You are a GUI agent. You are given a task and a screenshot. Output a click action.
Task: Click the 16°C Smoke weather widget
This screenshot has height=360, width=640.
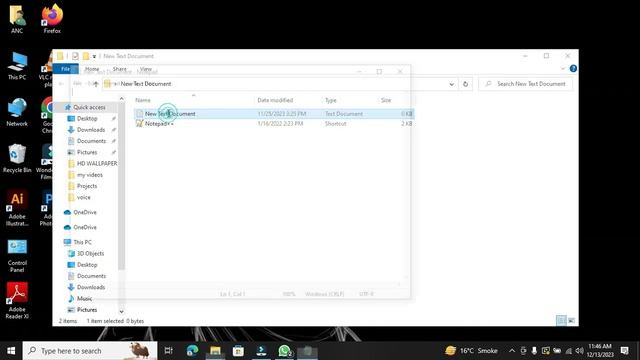471,351
